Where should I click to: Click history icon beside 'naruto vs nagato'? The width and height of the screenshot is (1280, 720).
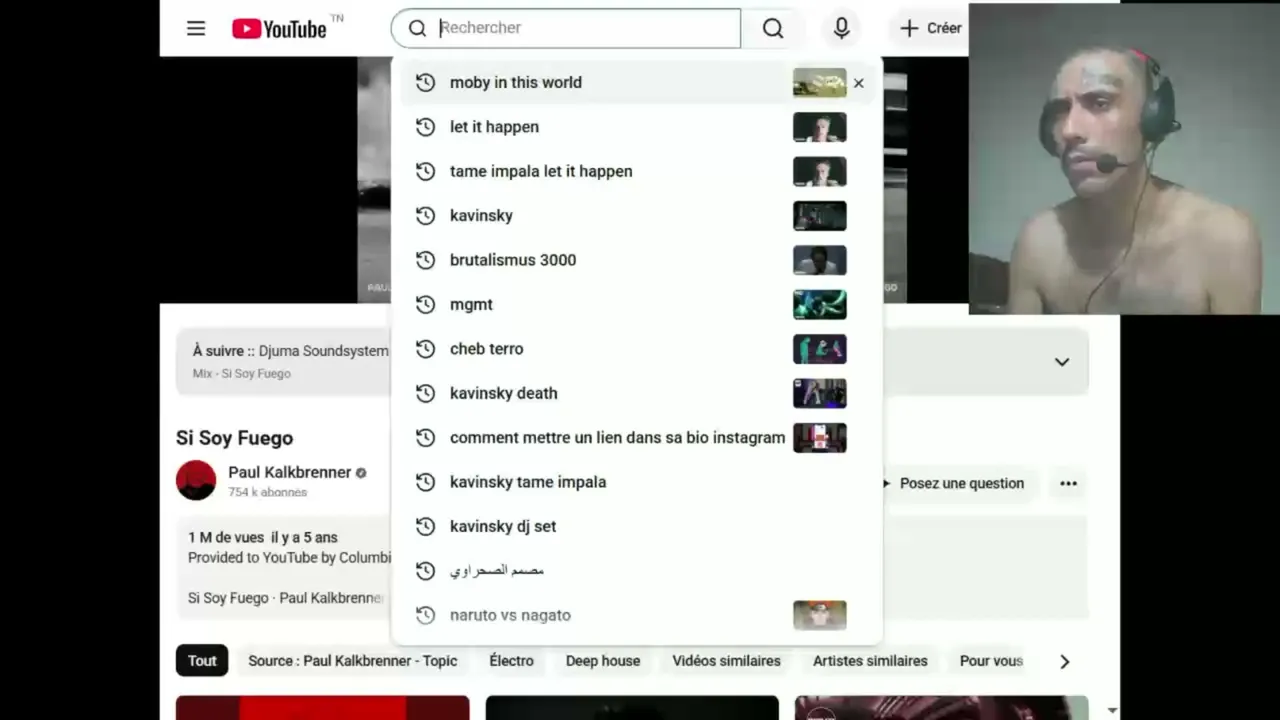coord(425,615)
